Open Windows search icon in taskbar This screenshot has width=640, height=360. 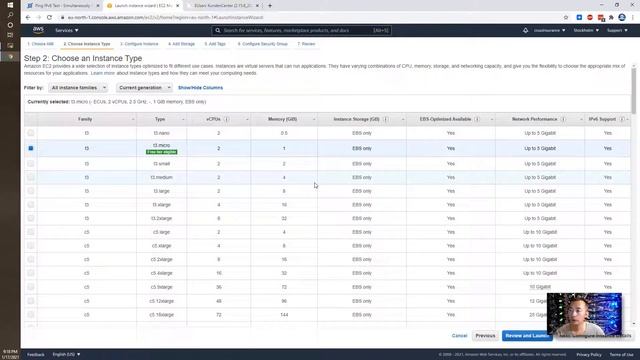pos(10,15)
